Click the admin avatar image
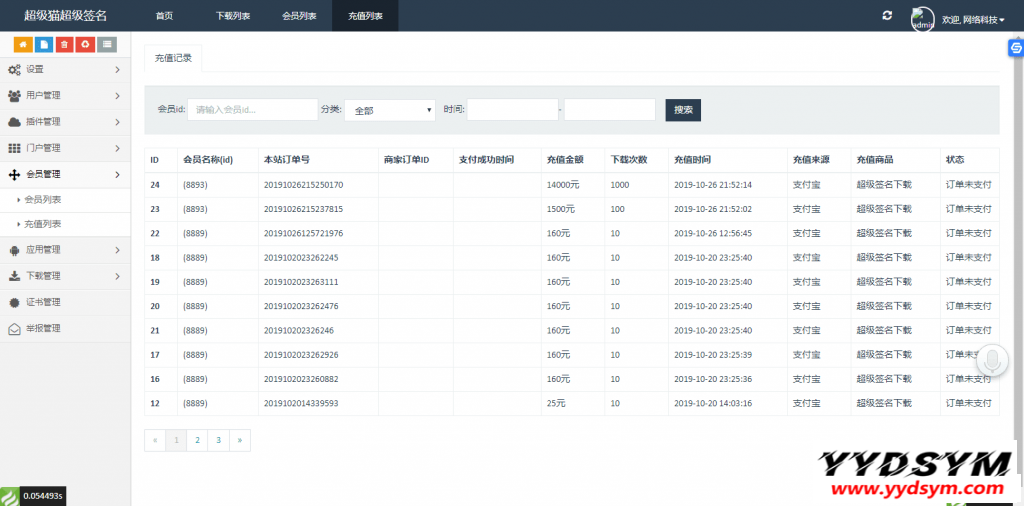Viewport: 1024px width, 506px height. tap(922, 18)
